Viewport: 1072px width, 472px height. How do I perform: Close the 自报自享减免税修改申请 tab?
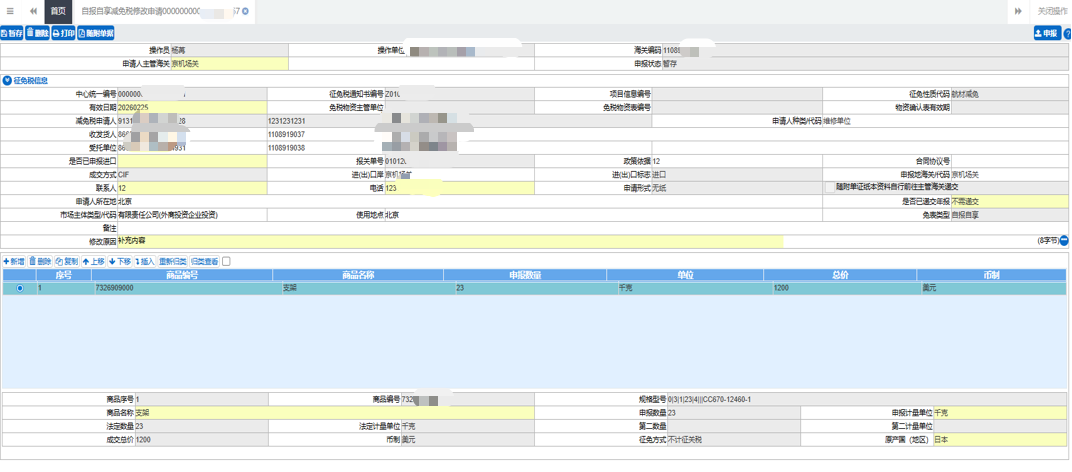point(245,11)
